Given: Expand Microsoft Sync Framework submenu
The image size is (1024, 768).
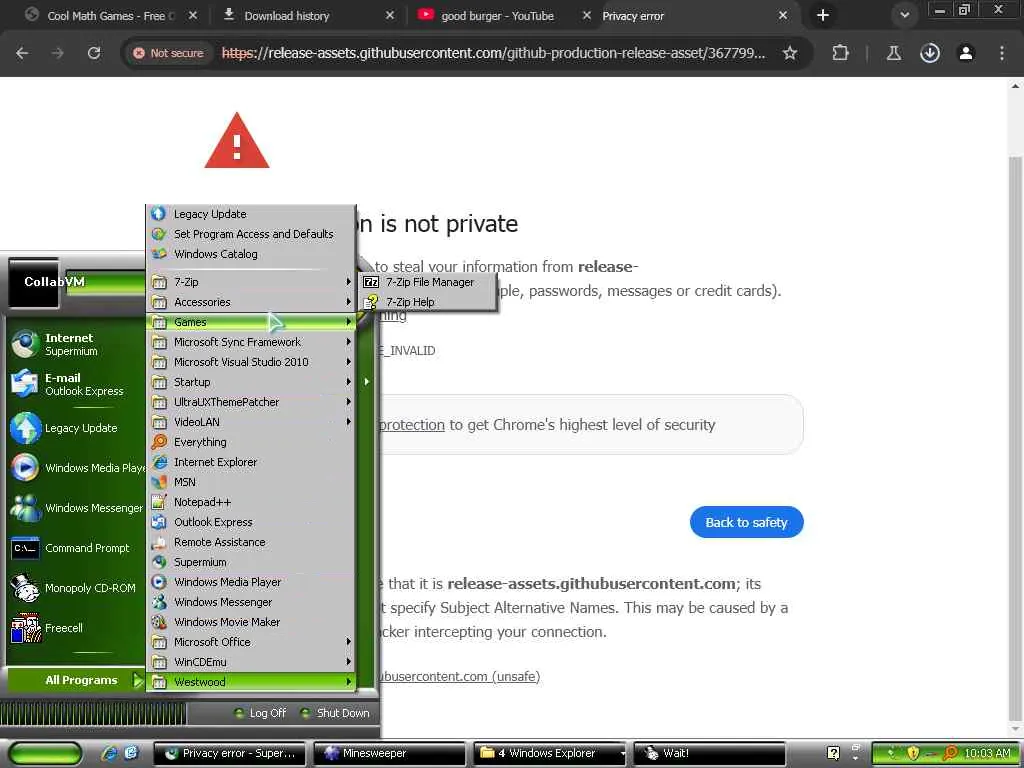Looking at the screenshot, I should tap(251, 342).
